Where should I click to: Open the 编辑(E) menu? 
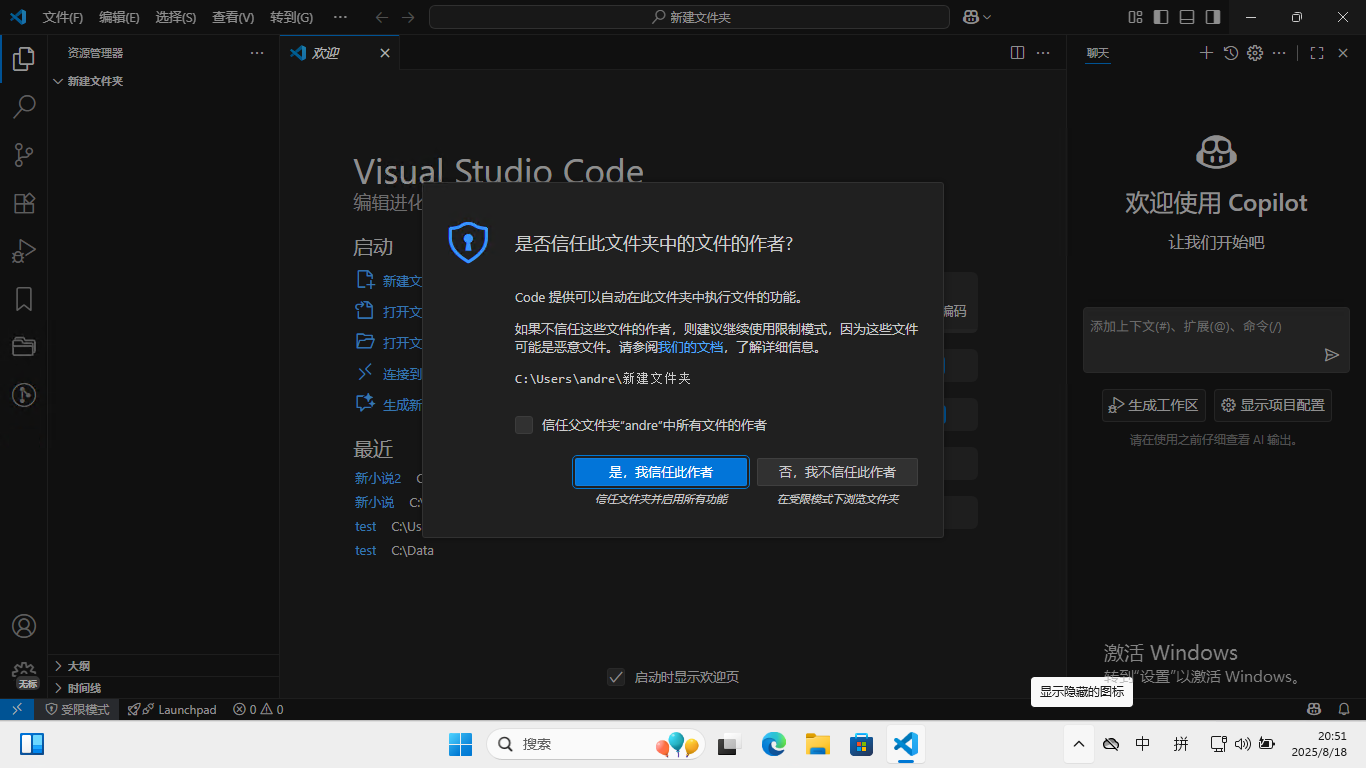point(119,17)
